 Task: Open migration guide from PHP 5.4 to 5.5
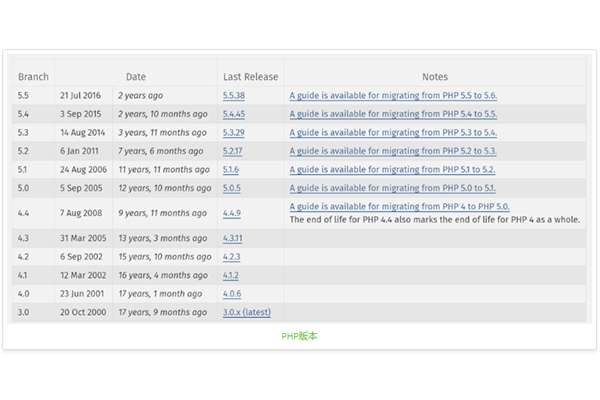(x=393, y=114)
